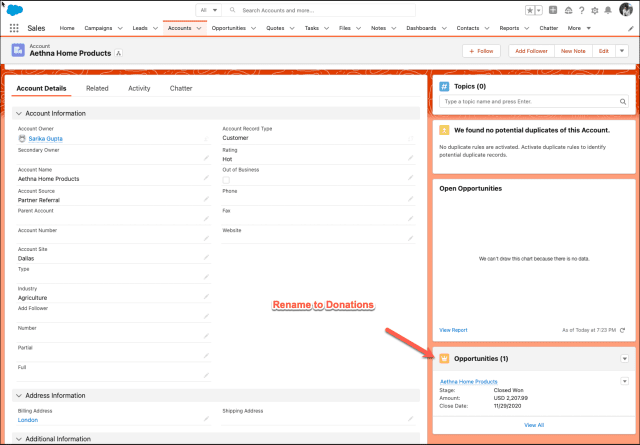Open the Chatter tab on record

tap(181, 88)
